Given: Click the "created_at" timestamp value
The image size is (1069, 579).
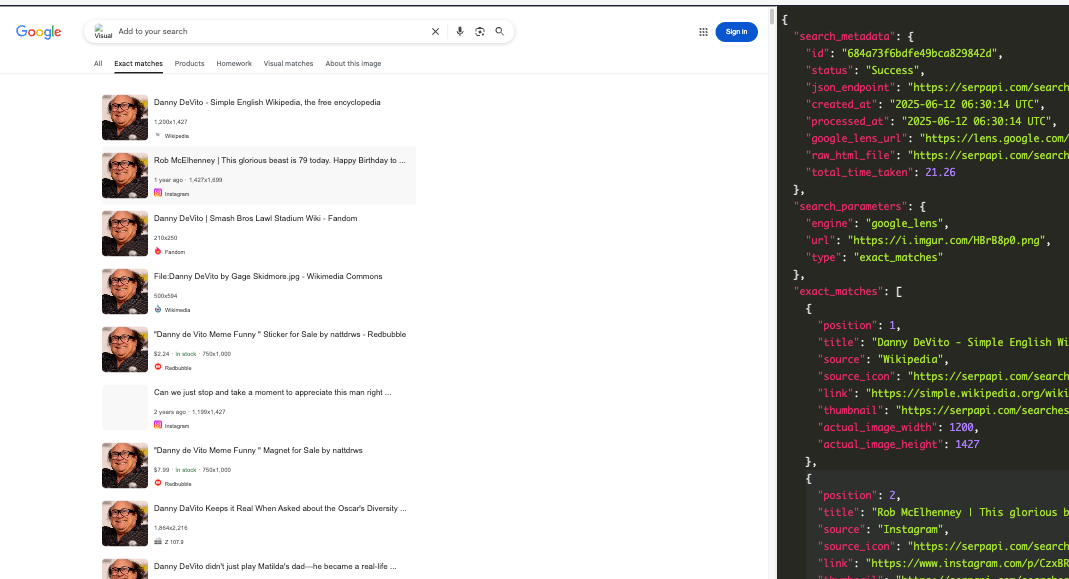Looking at the screenshot, I should (x=964, y=104).
